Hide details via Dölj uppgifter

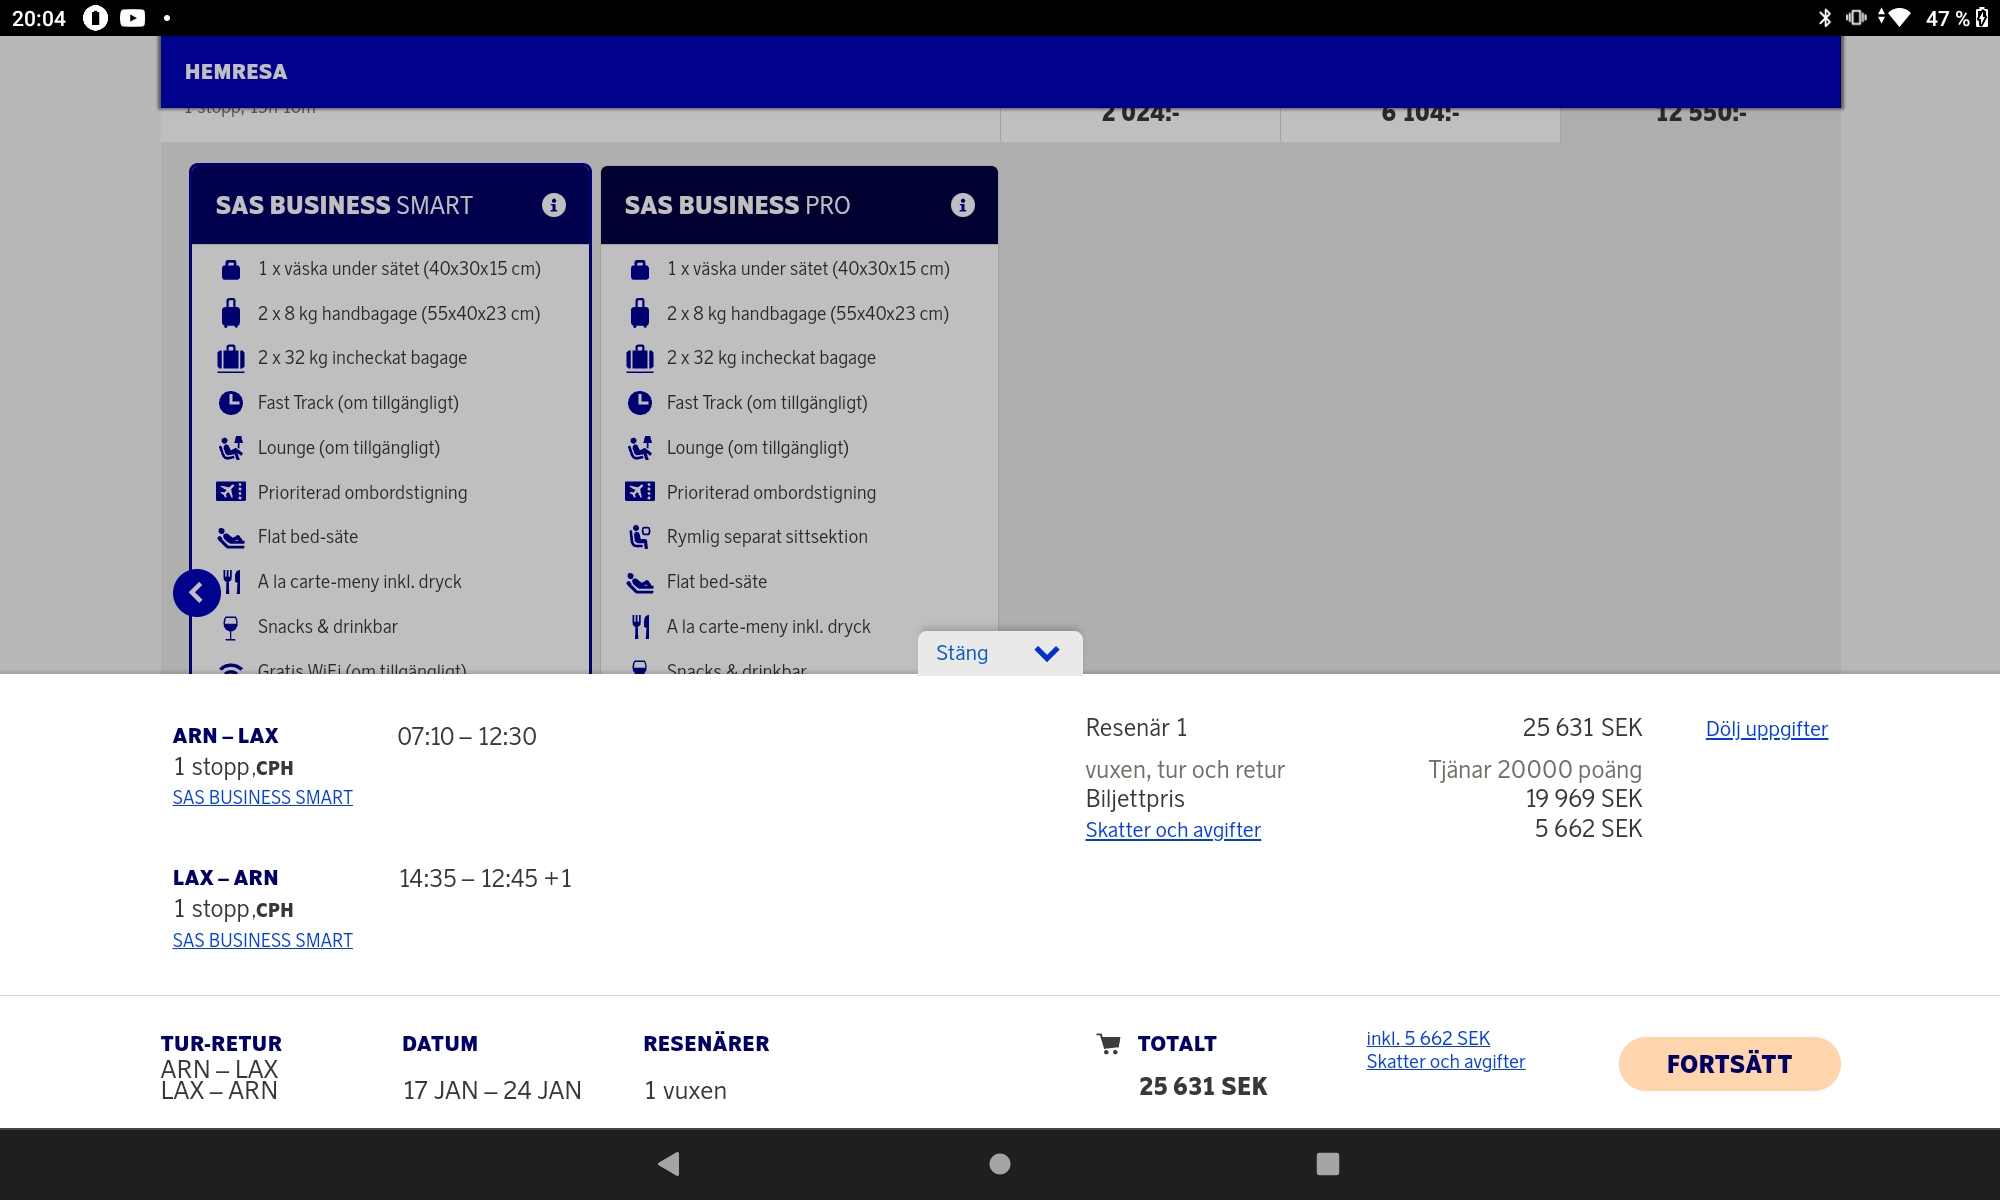[x=1766, y=729]
